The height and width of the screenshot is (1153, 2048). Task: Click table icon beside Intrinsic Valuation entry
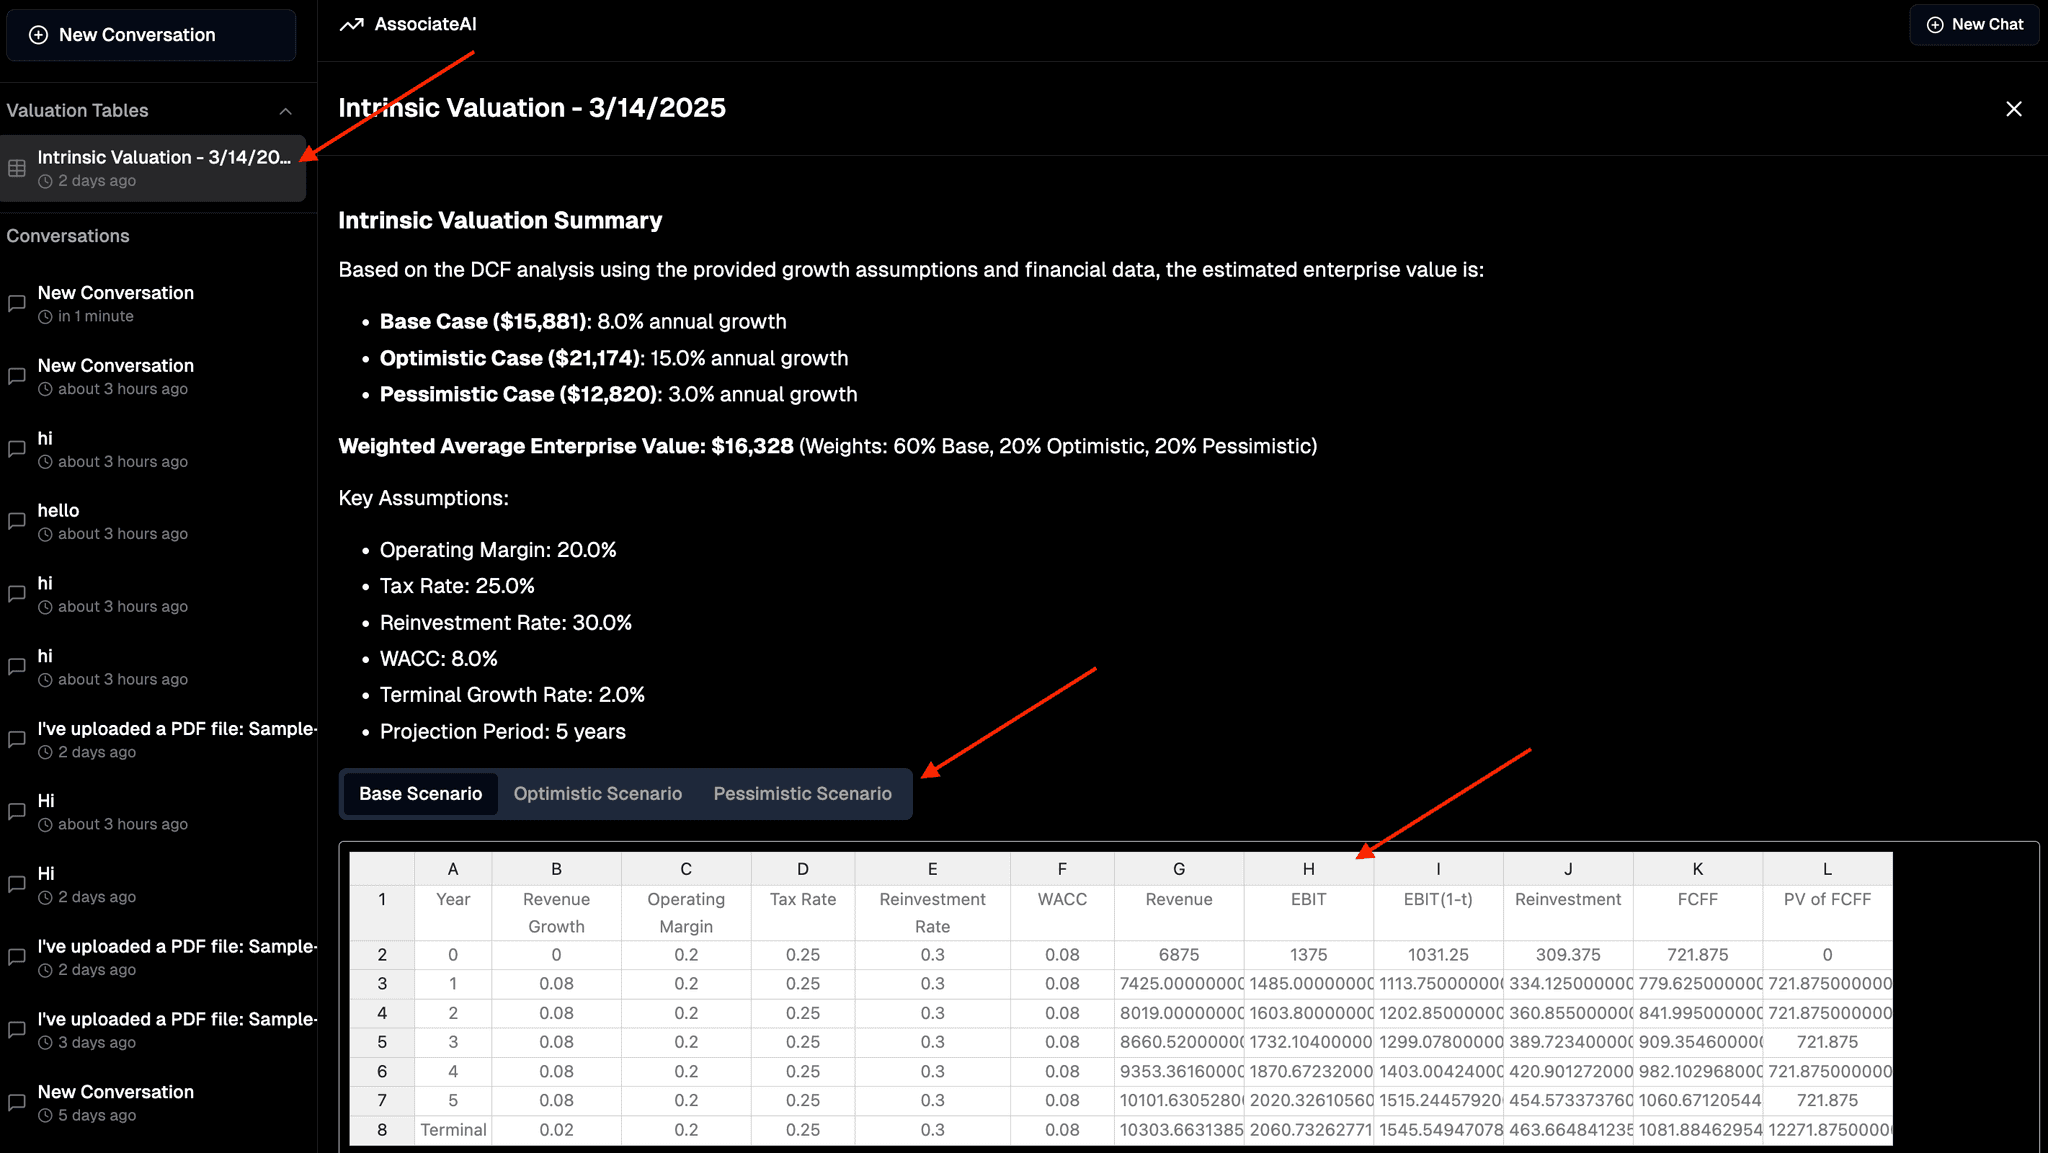coord(17,168)
